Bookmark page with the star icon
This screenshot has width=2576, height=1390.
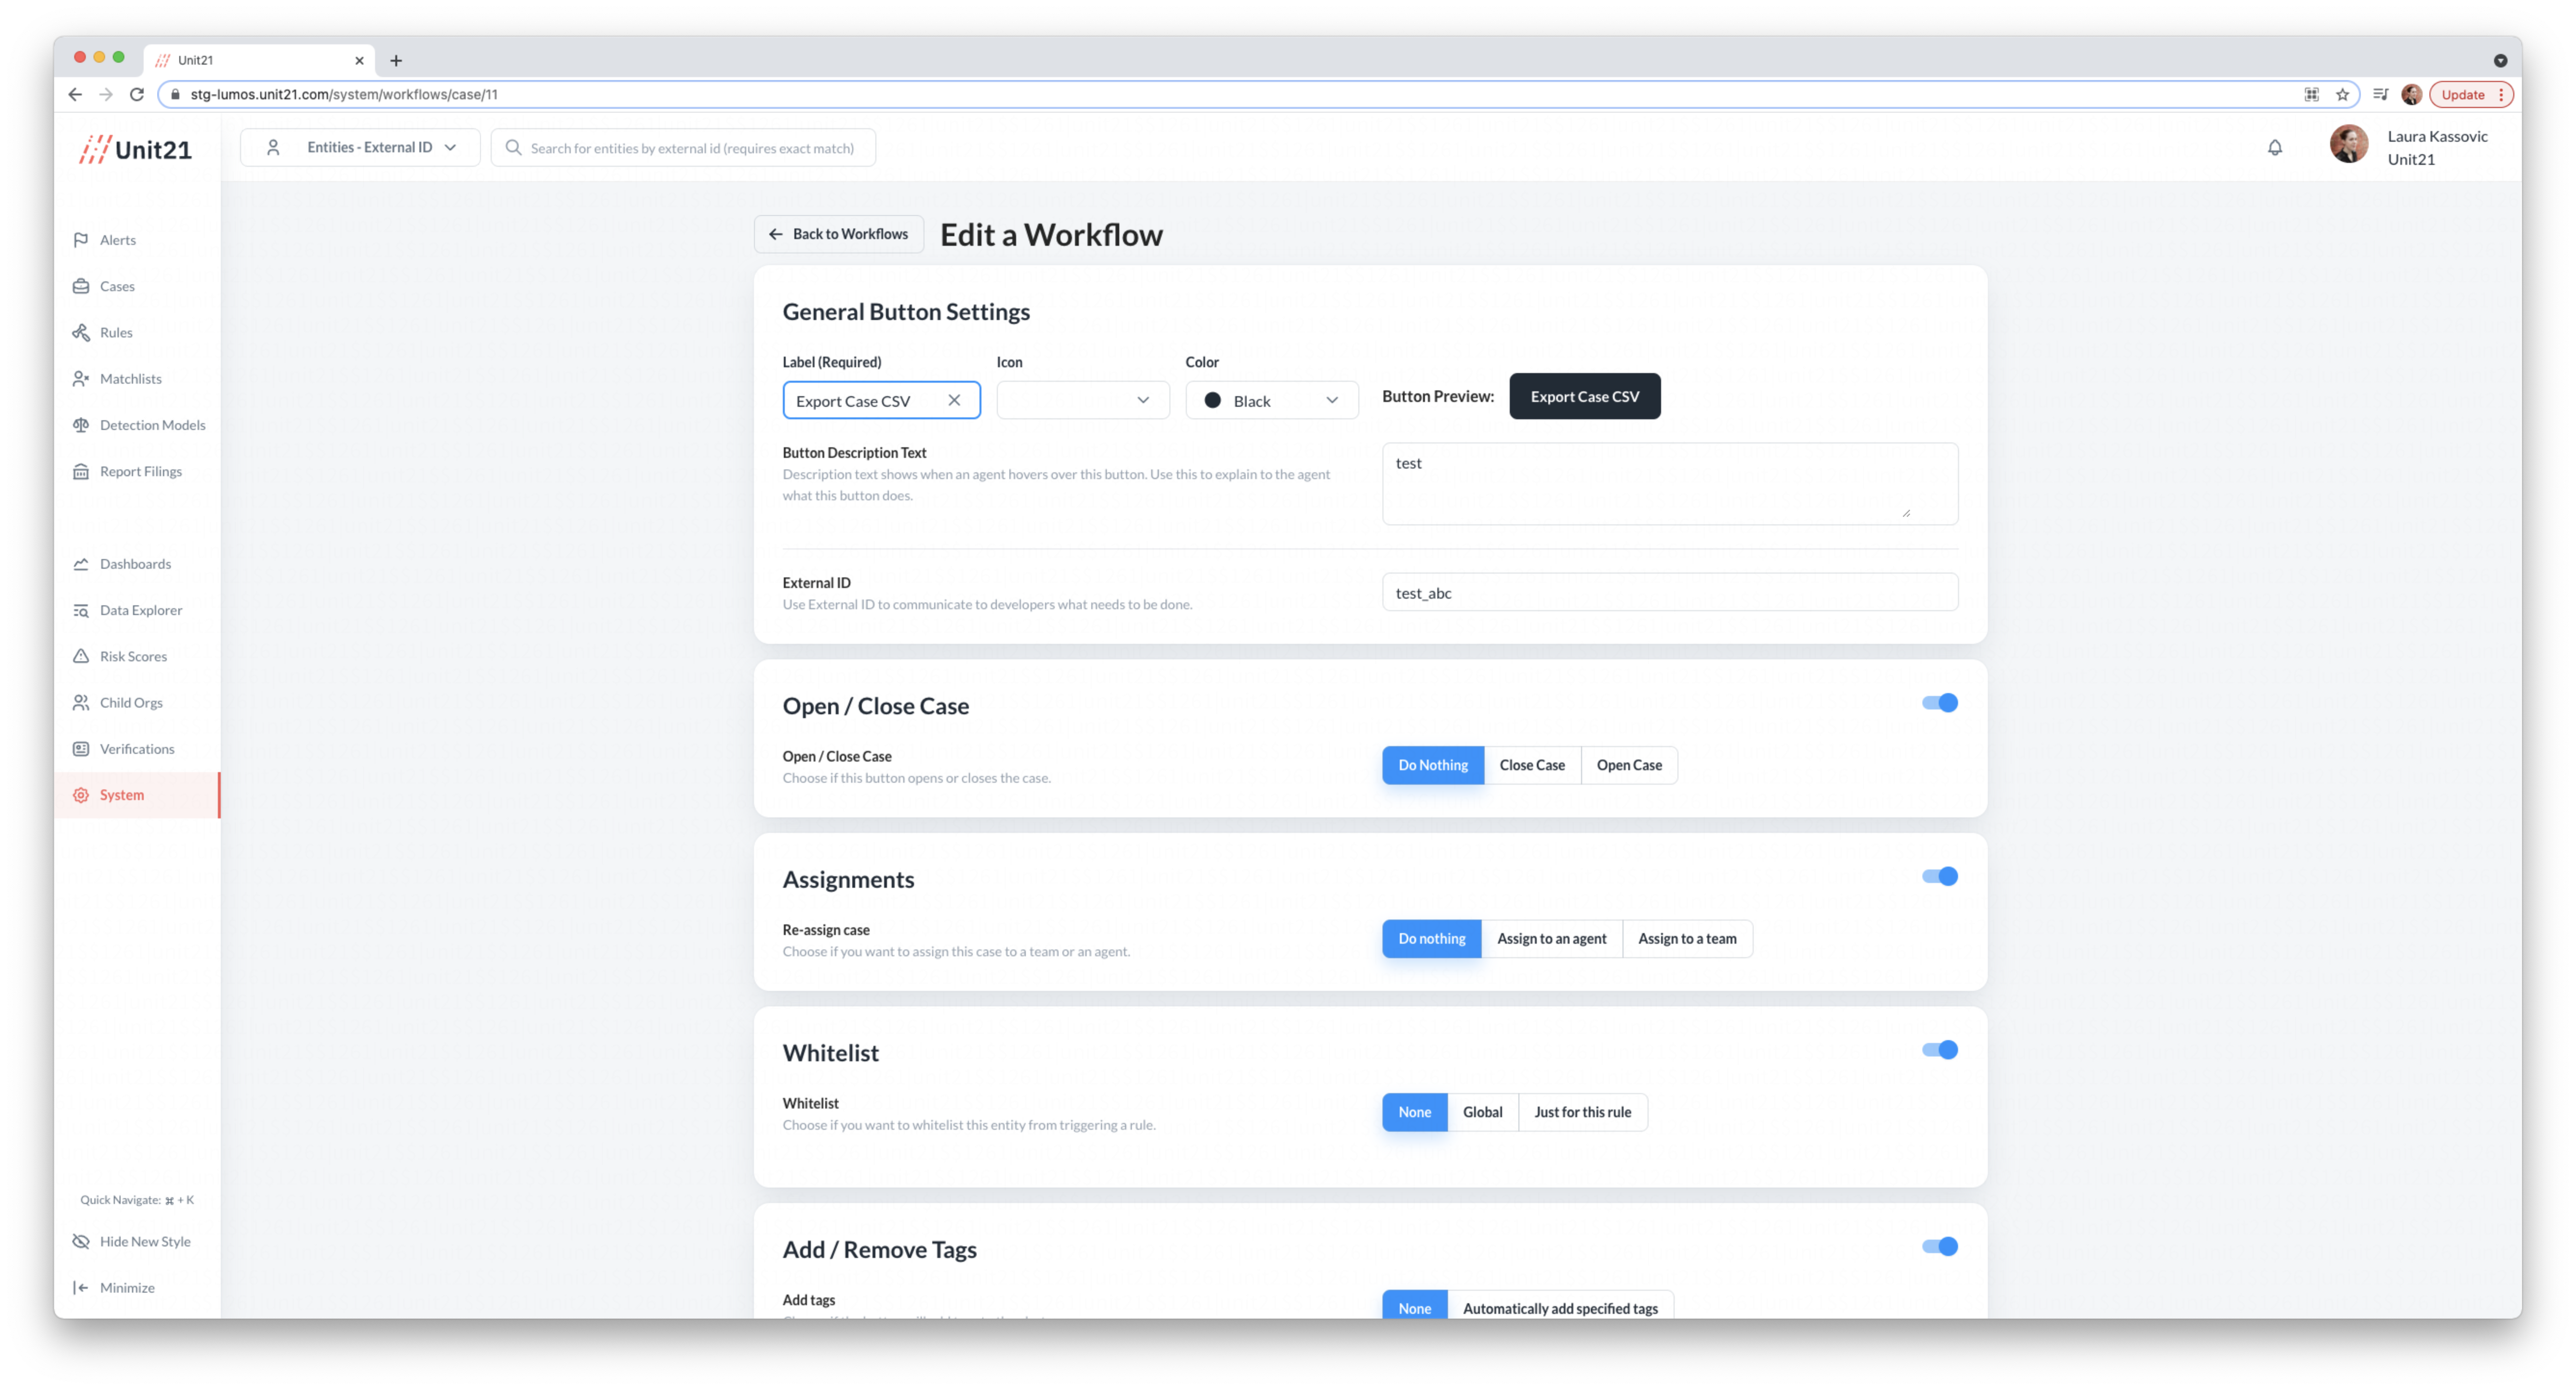pos(2342,94)
